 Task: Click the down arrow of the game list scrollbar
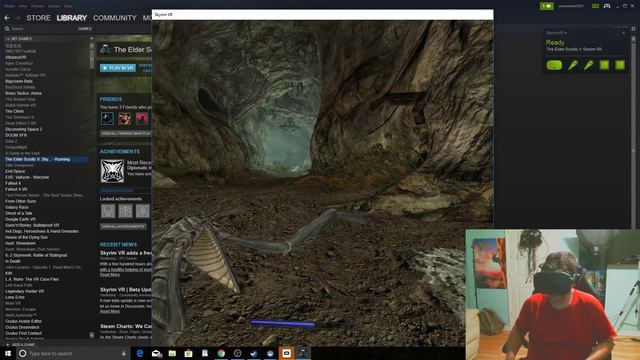[91, 335]
